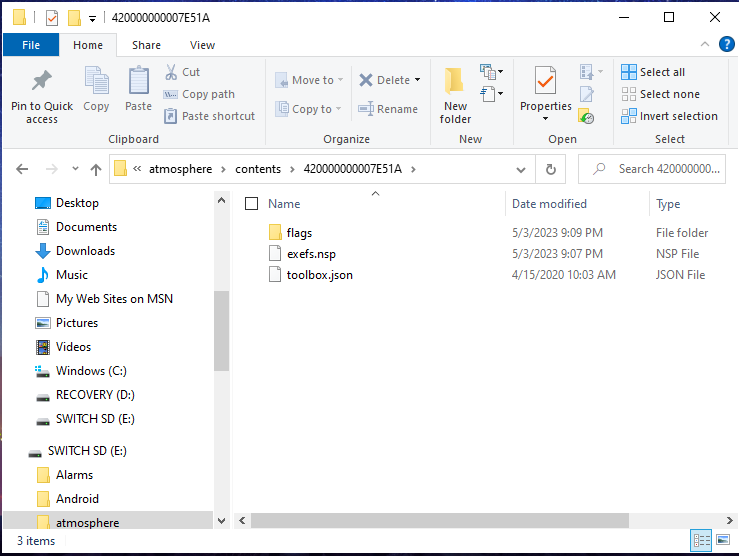Sort by the Type column header
The height and width of the screenshot is (556, 739).
(668, 204)
